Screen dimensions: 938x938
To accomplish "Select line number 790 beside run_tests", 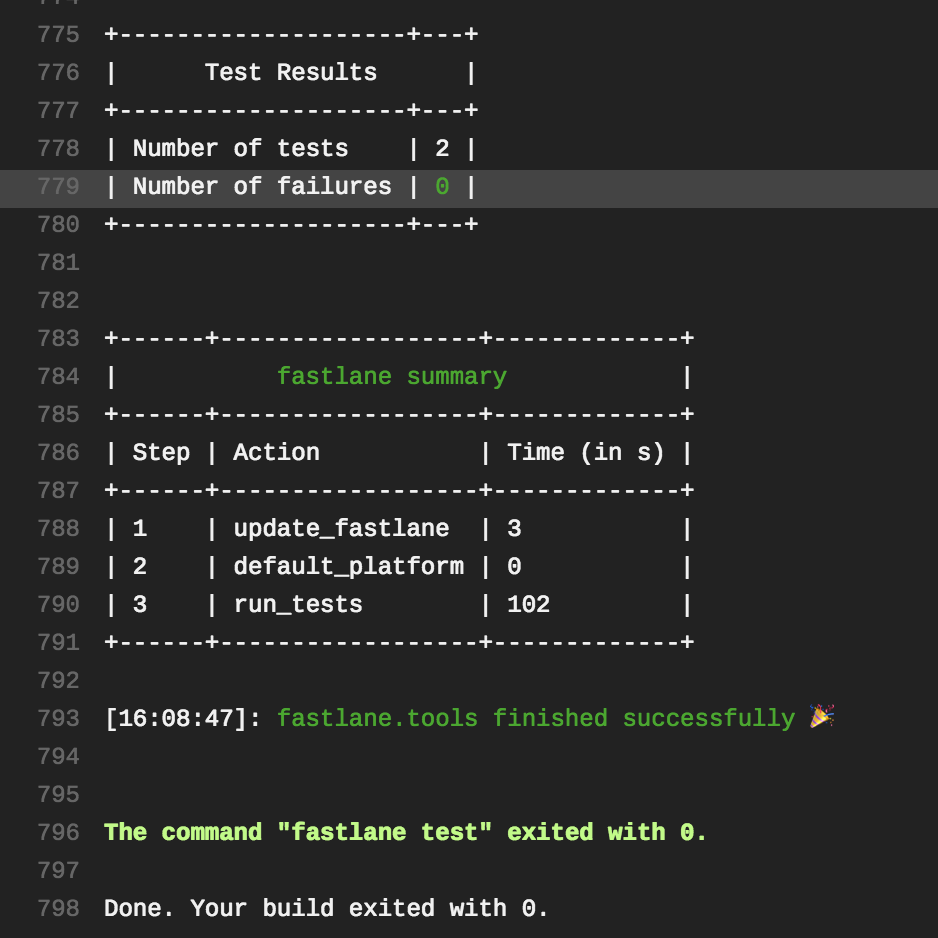I will coord(58,605).
